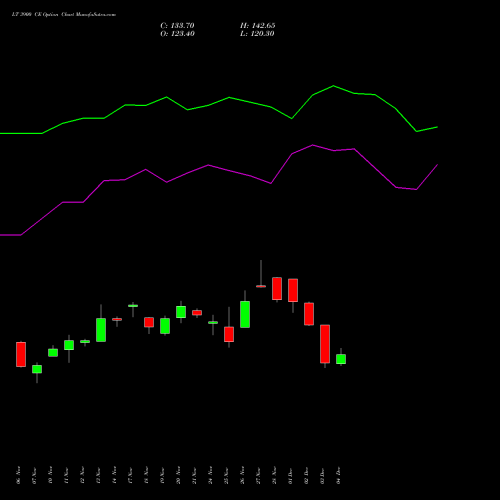Image resolution: width=500 pixels, height=500 pixels.
Task: Select the high value 'H: 142.65'
Action: pyautogui.click(x=258, y=26)
